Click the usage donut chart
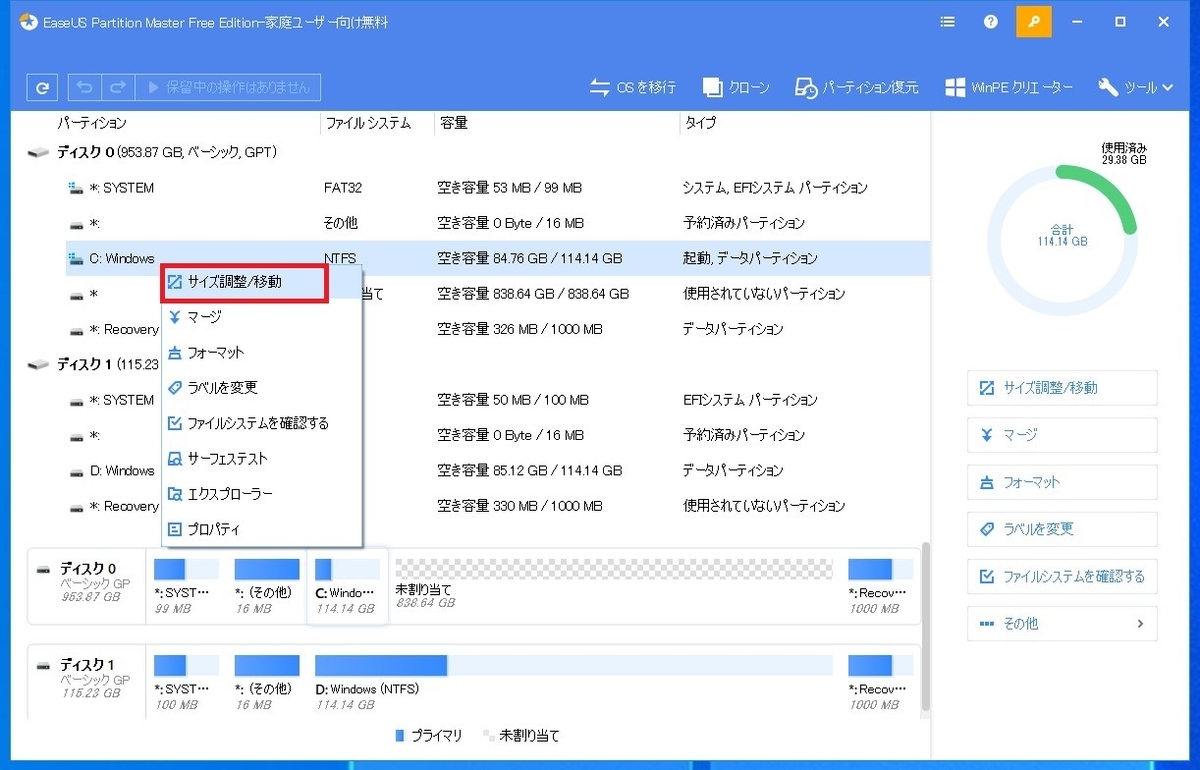Screen dimensions: 1200x770 (1062, 241)
